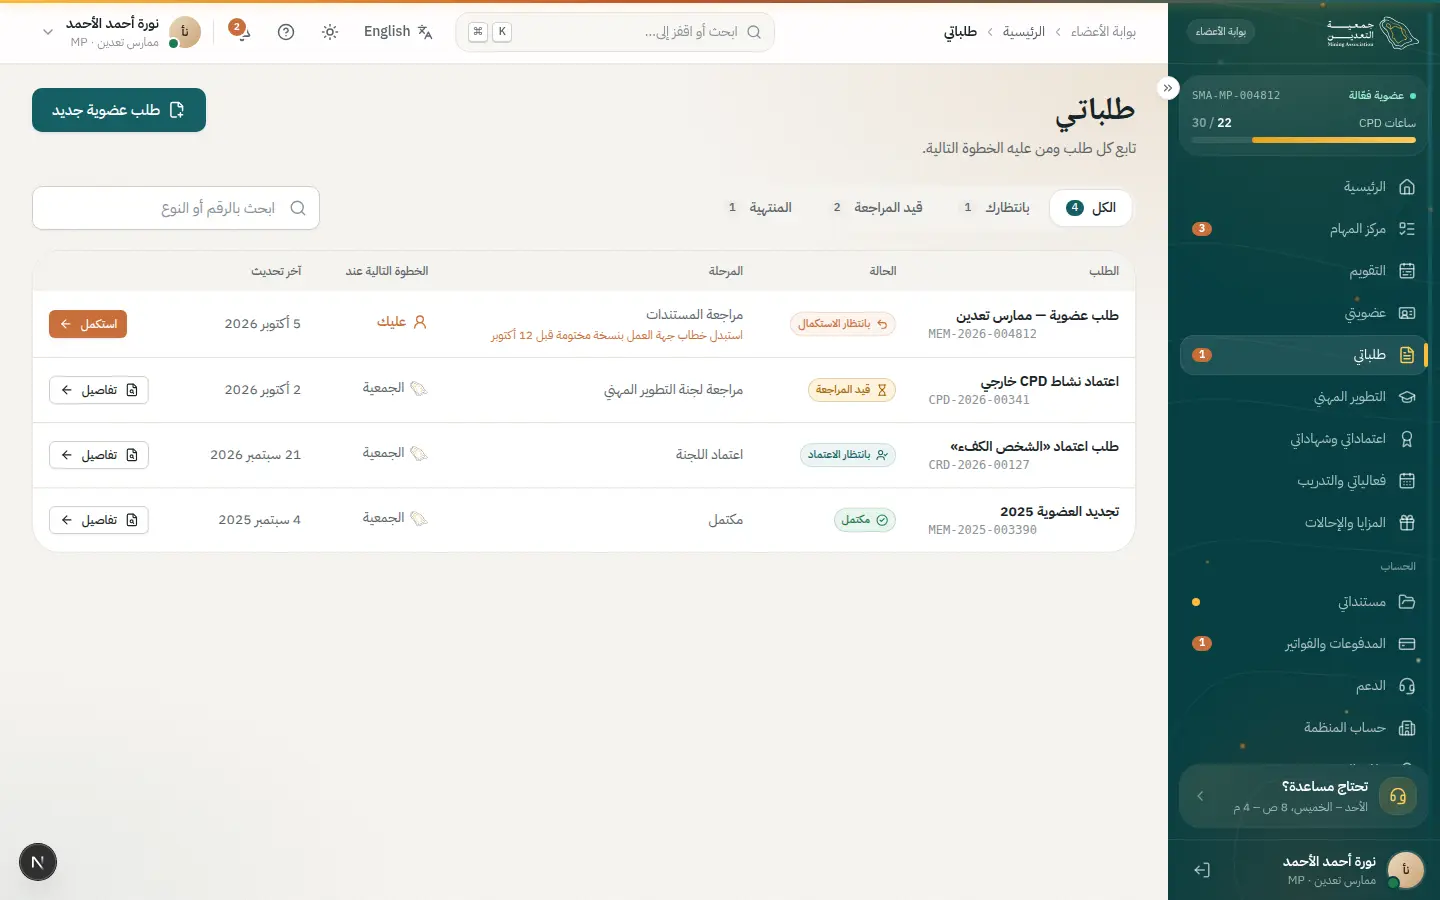Click the CPD hours progress bar
This screenshot has height=900, width=1440.
1304,140
